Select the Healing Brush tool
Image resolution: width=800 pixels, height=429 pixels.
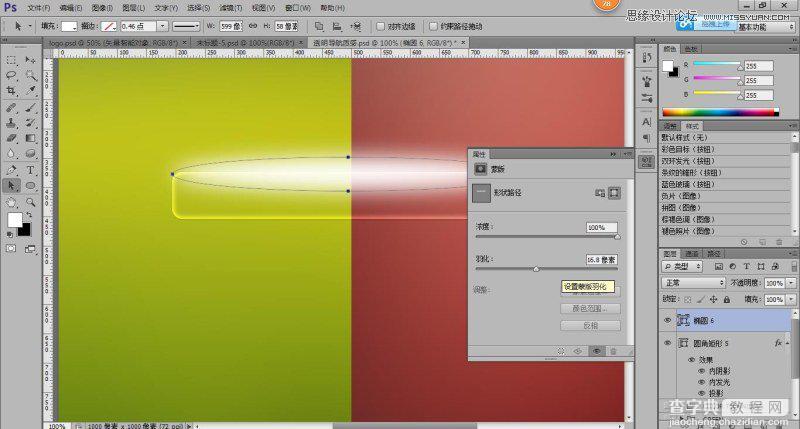11,108
